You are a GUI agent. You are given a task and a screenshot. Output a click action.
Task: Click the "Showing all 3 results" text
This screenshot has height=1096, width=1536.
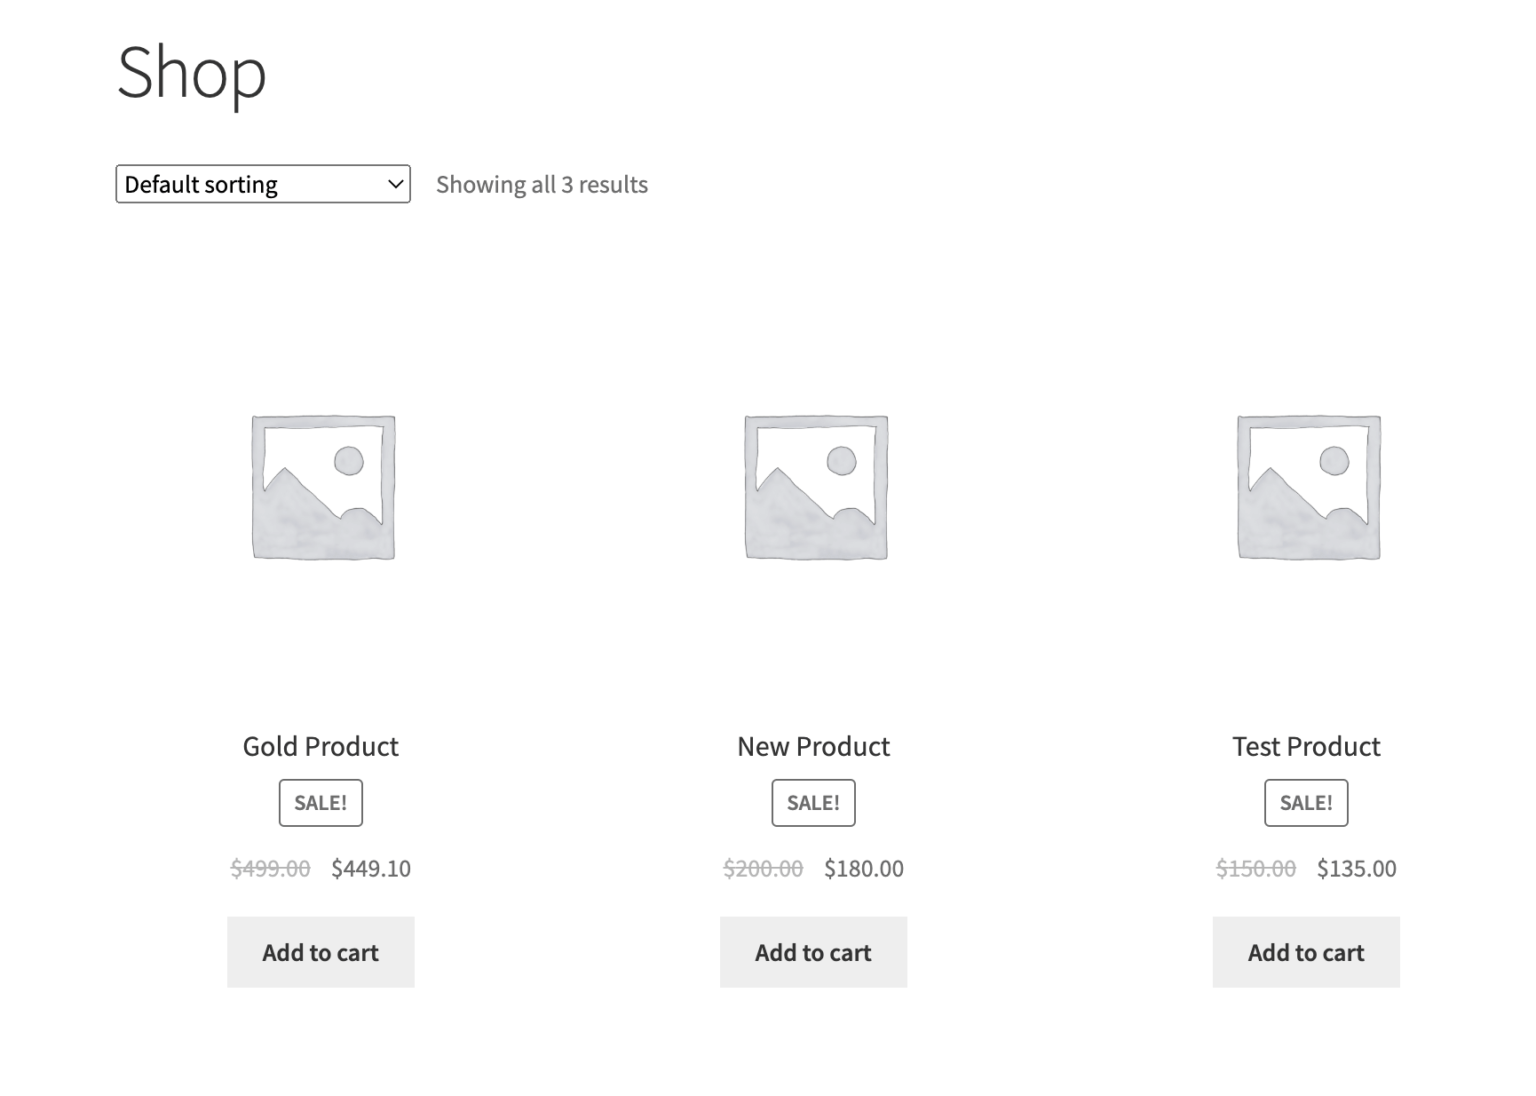pyautogui.click(x=542, y=184)
